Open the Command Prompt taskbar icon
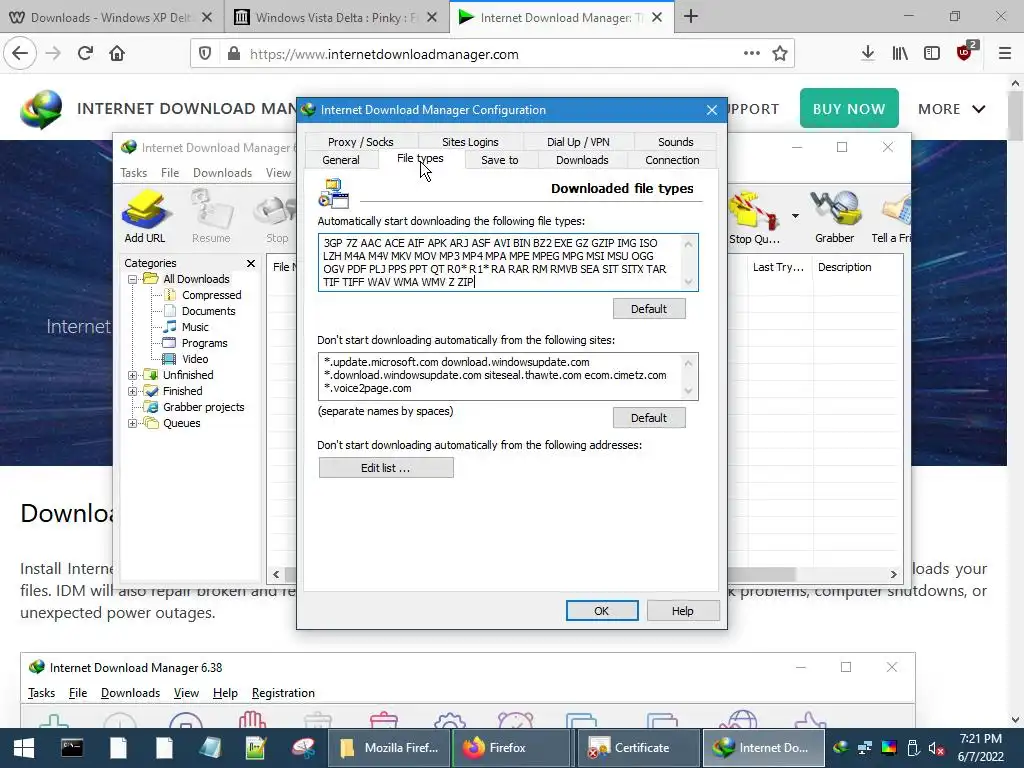This screenshot has height=768, width=1024. coord(72,748)
